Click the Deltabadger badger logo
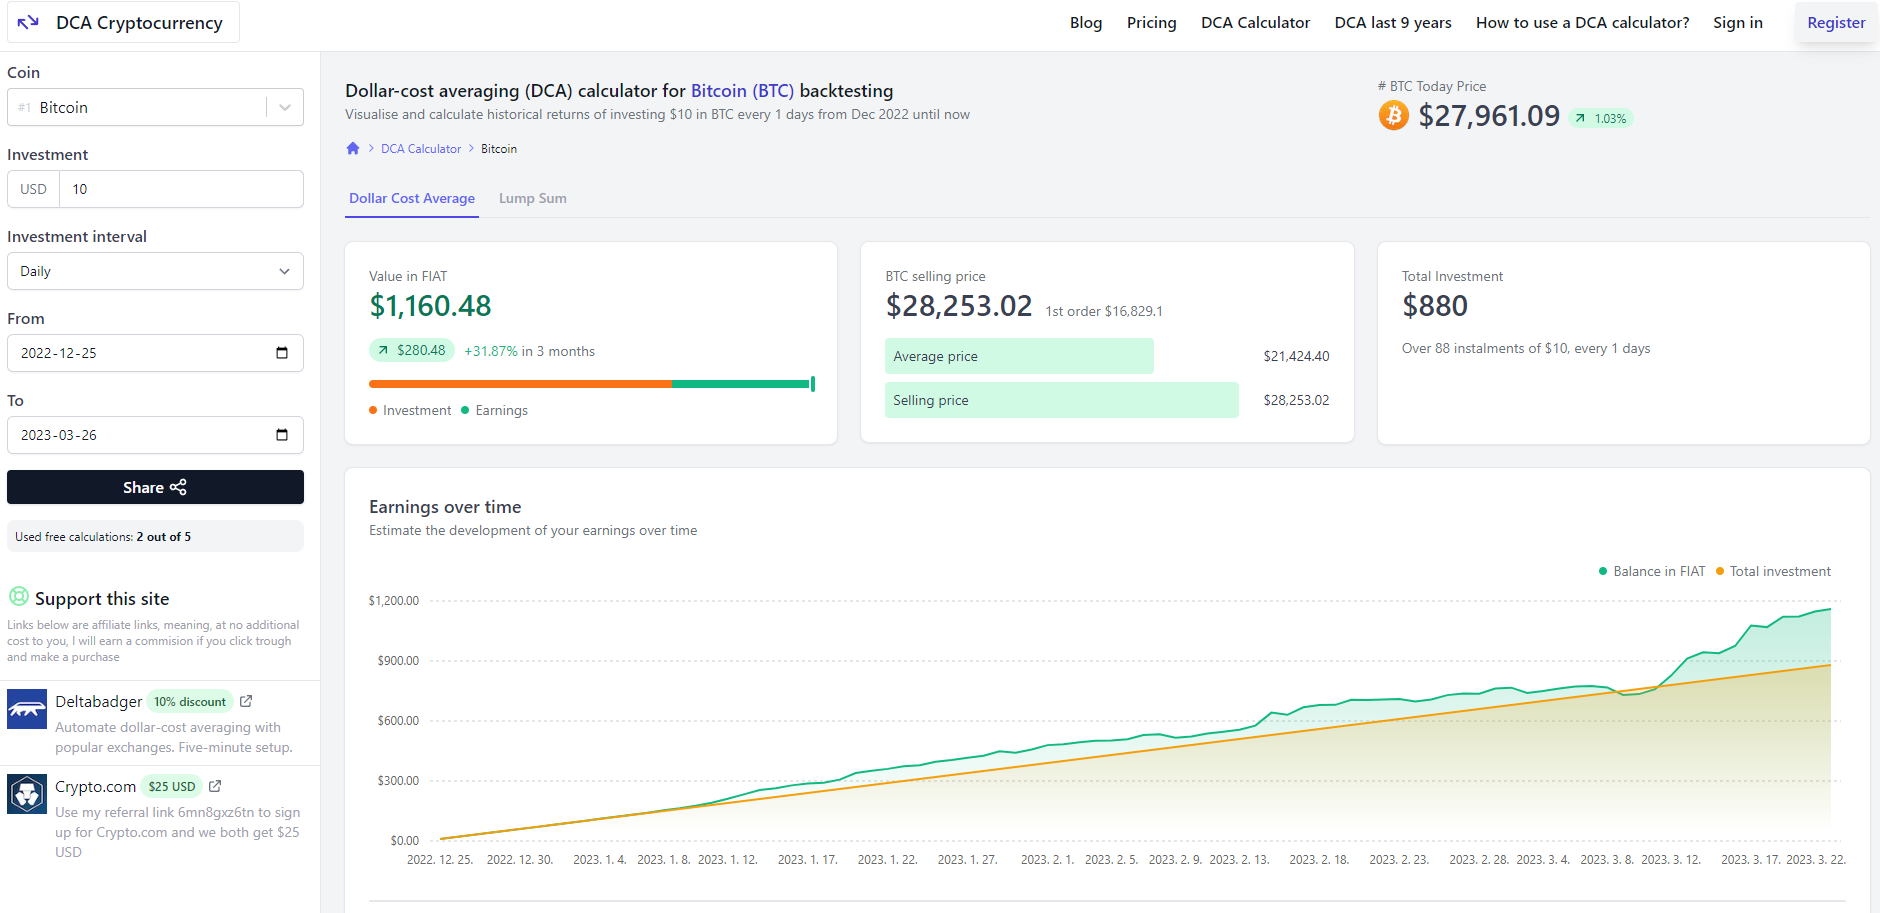The height and width of the screenshot is (913, 1880). [27, 709]
